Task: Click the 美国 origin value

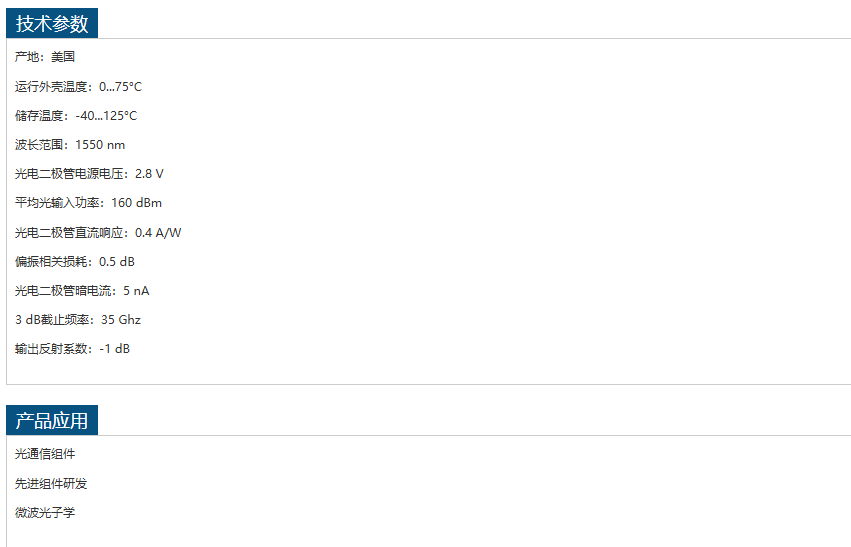Action: click(63, 57)
